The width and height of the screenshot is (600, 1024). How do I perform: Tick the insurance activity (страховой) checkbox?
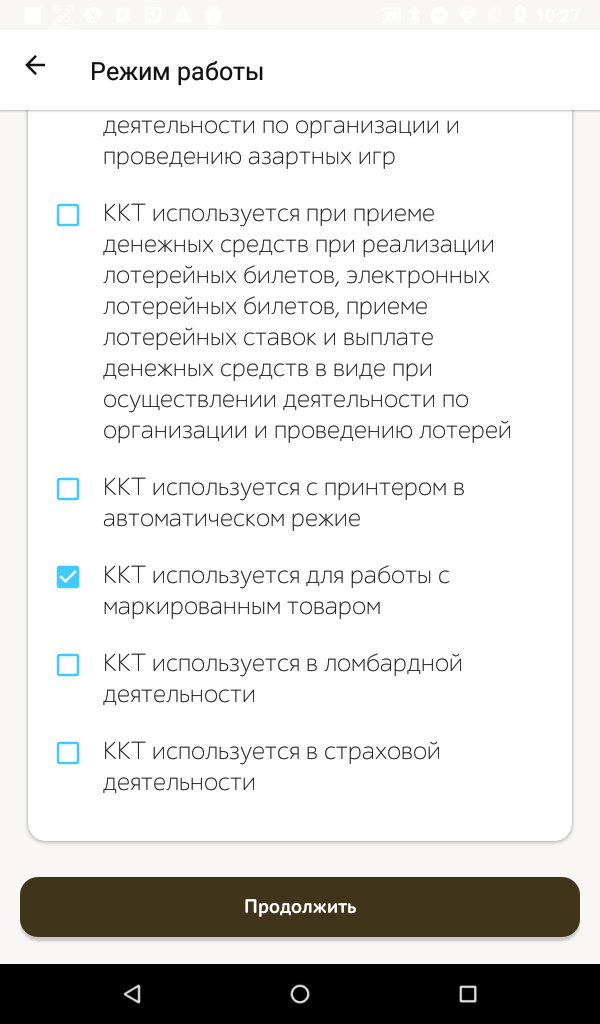point(68,753)
